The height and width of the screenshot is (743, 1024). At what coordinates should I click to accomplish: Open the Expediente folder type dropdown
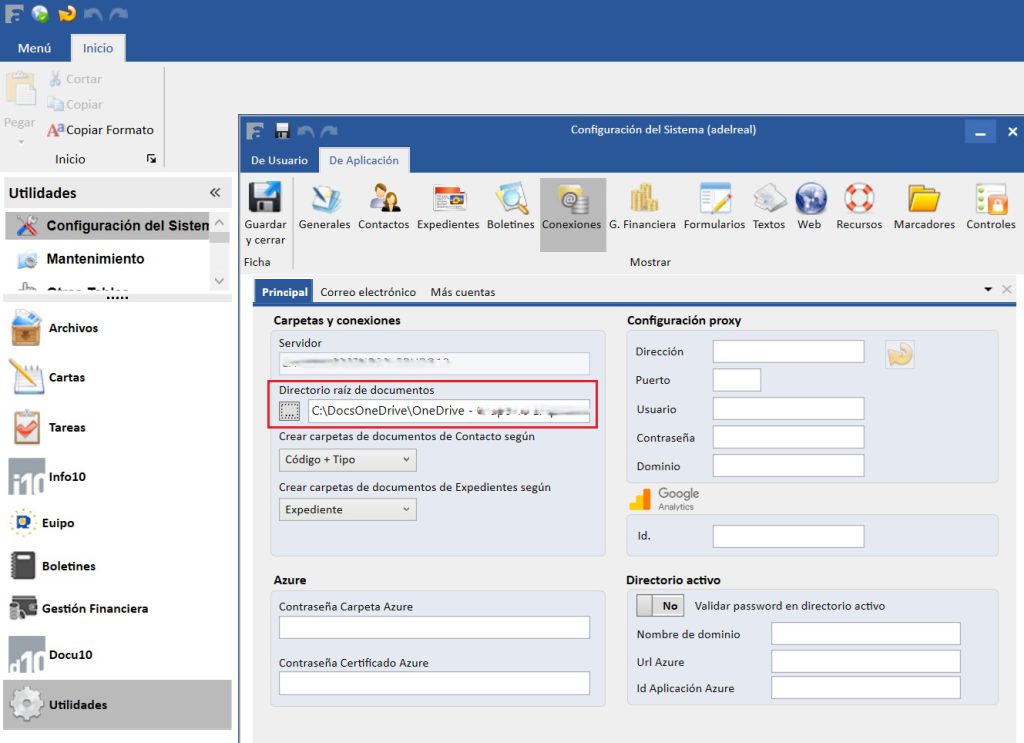pos(348,510)
